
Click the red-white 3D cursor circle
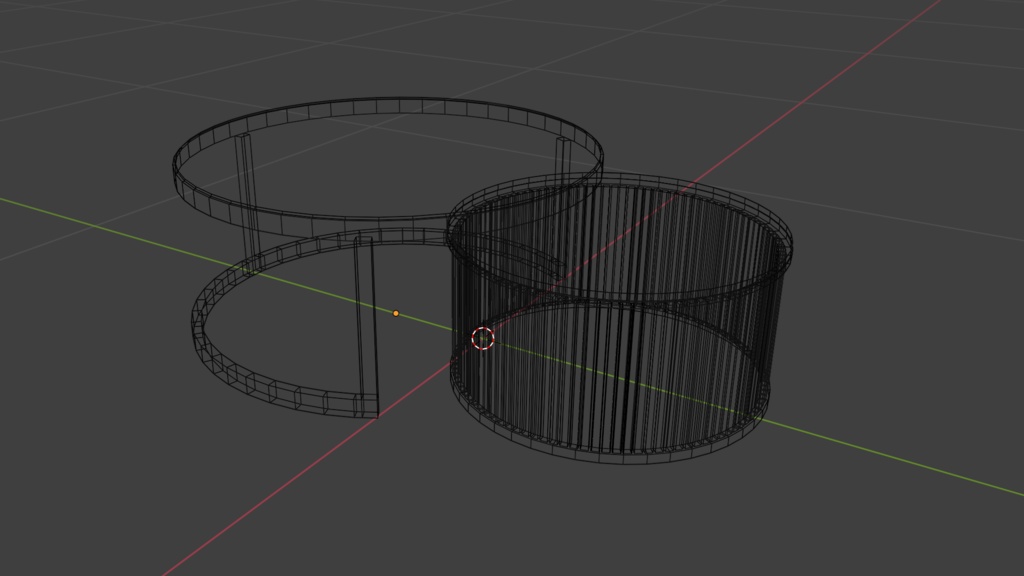coord(483,338)
